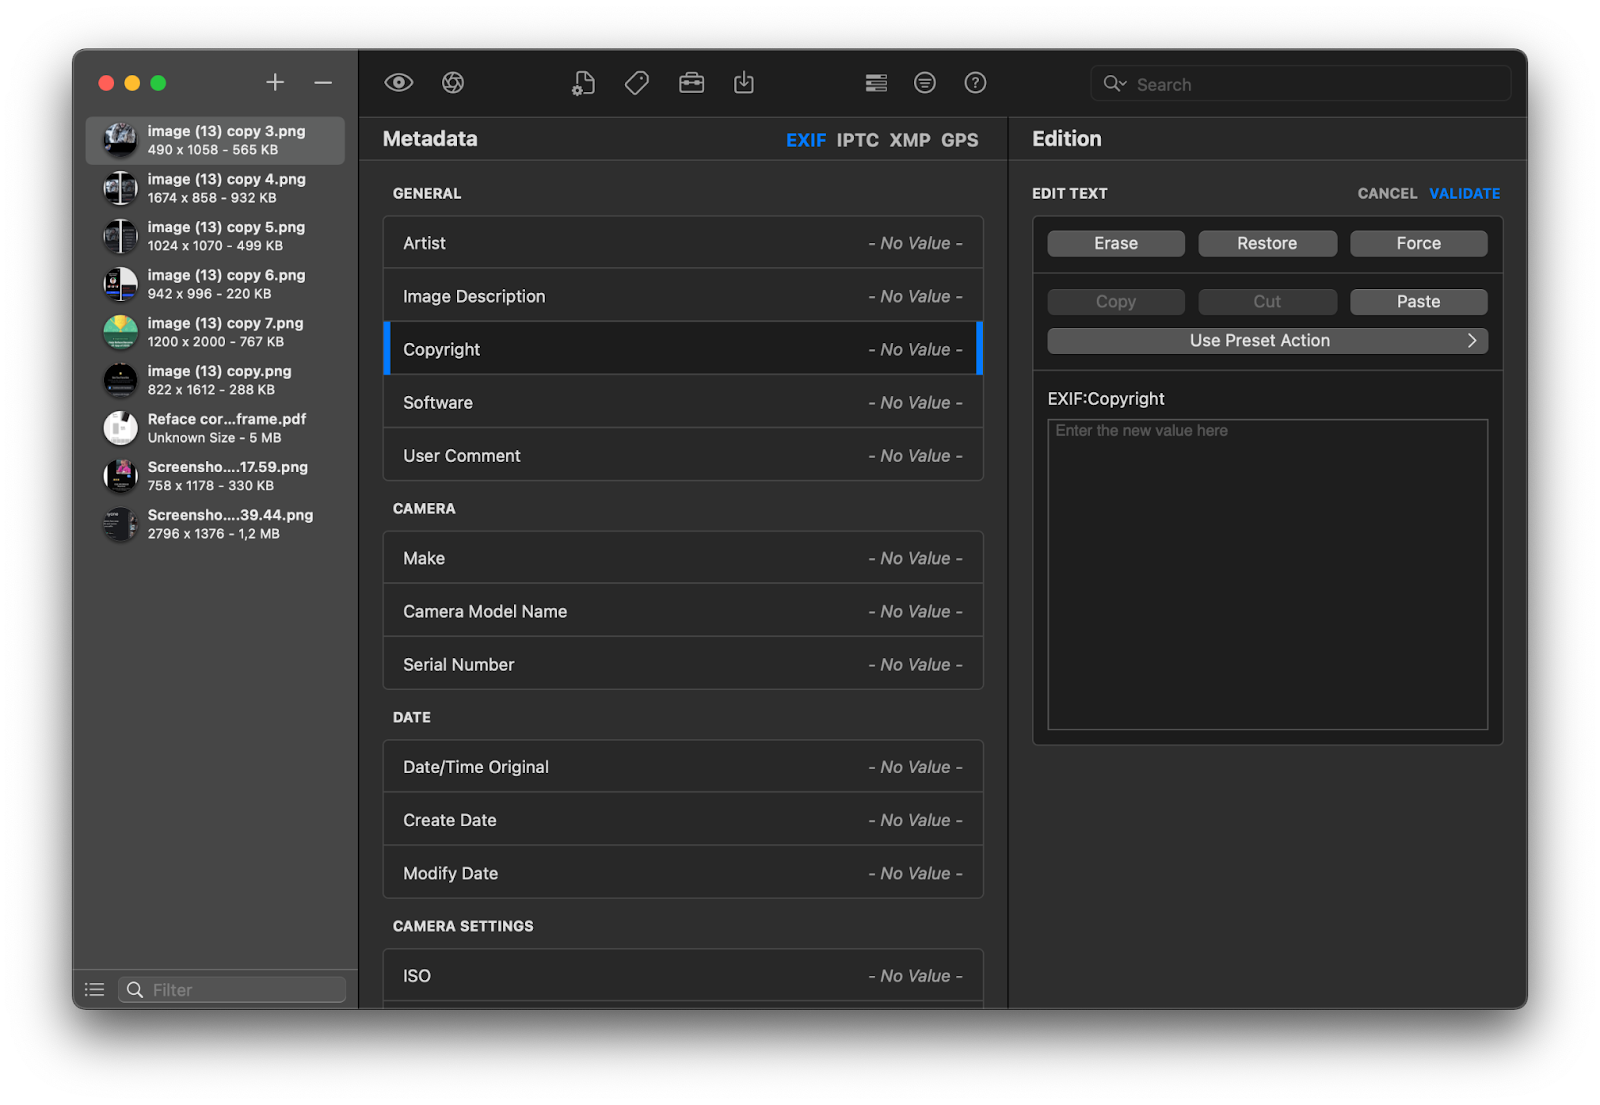The image size is (1600, 1105).
Task: Select the Image Description row
Action: 683,296
